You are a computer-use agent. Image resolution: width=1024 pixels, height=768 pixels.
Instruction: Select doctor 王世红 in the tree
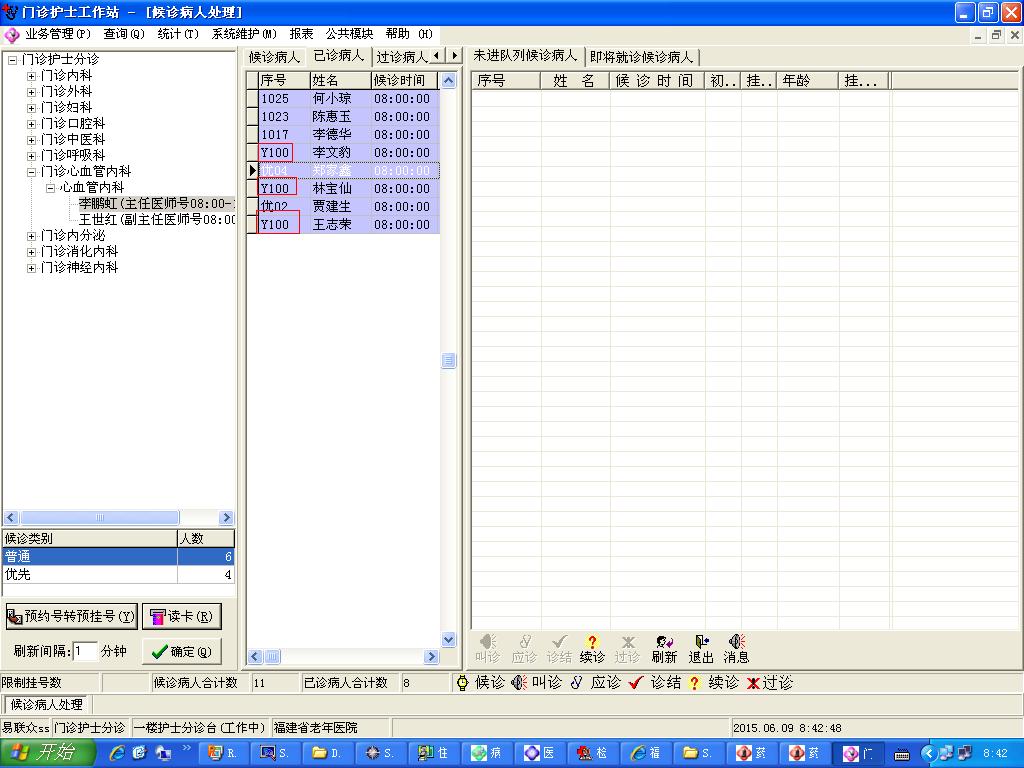click(x=156, y=219)
